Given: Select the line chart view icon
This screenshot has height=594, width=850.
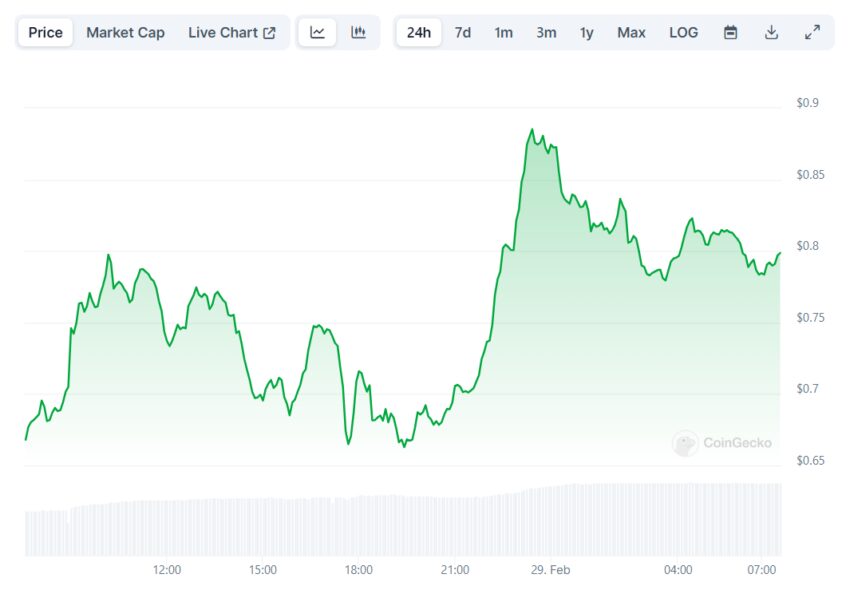Looking at the screenshot, I should (317, 33).
